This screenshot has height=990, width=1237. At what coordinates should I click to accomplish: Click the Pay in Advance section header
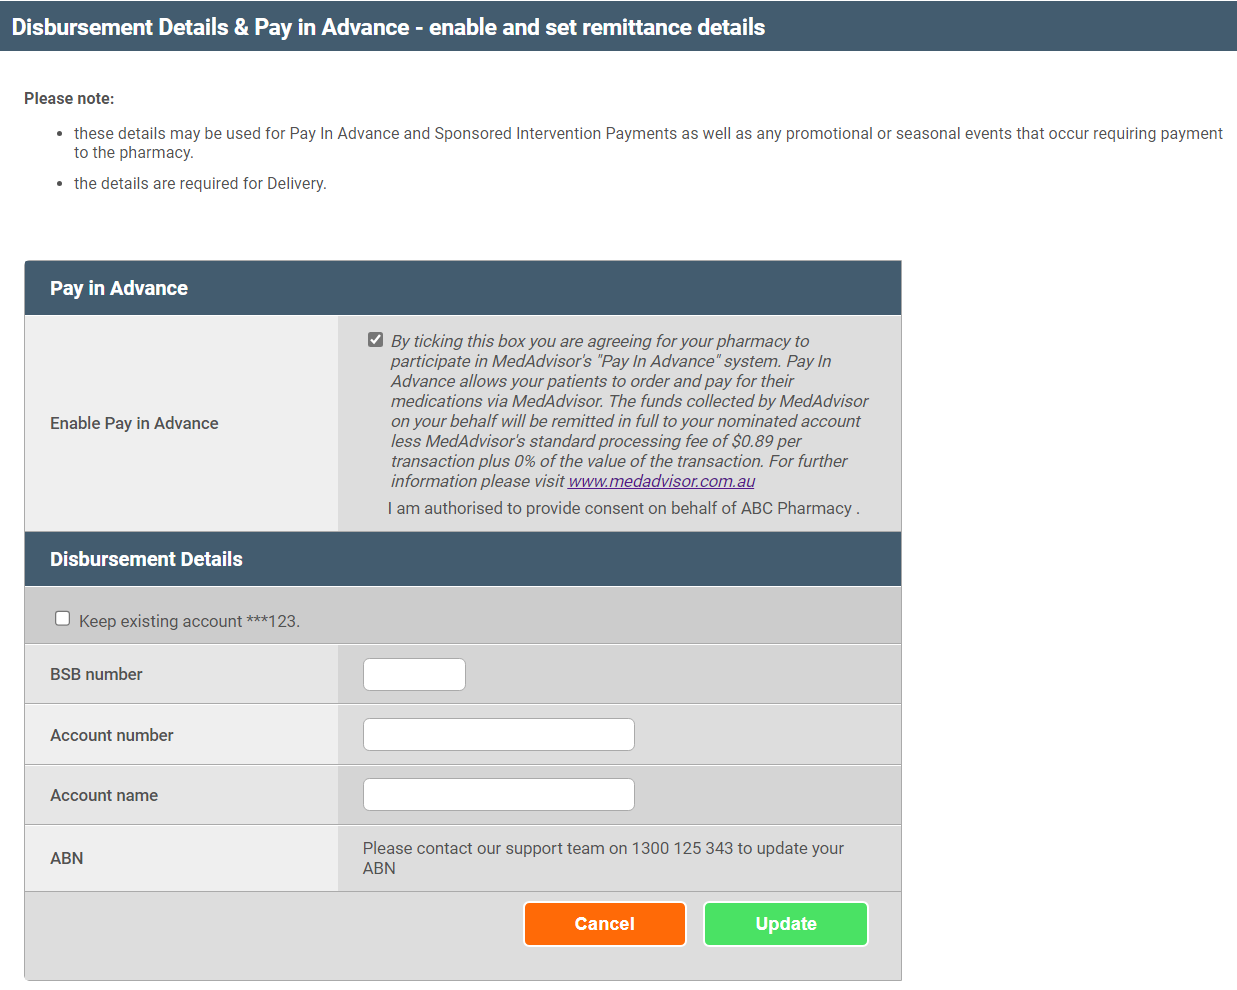pyautogui.click(x=119, y=288)
